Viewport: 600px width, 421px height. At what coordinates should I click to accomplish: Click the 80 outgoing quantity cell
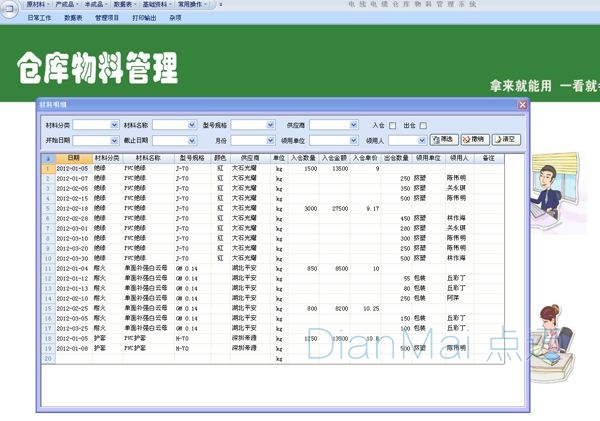[396, 288]
